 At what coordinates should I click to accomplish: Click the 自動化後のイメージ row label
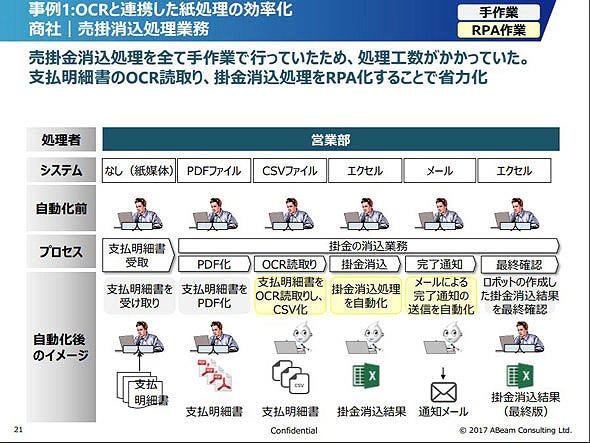[61, 347]
